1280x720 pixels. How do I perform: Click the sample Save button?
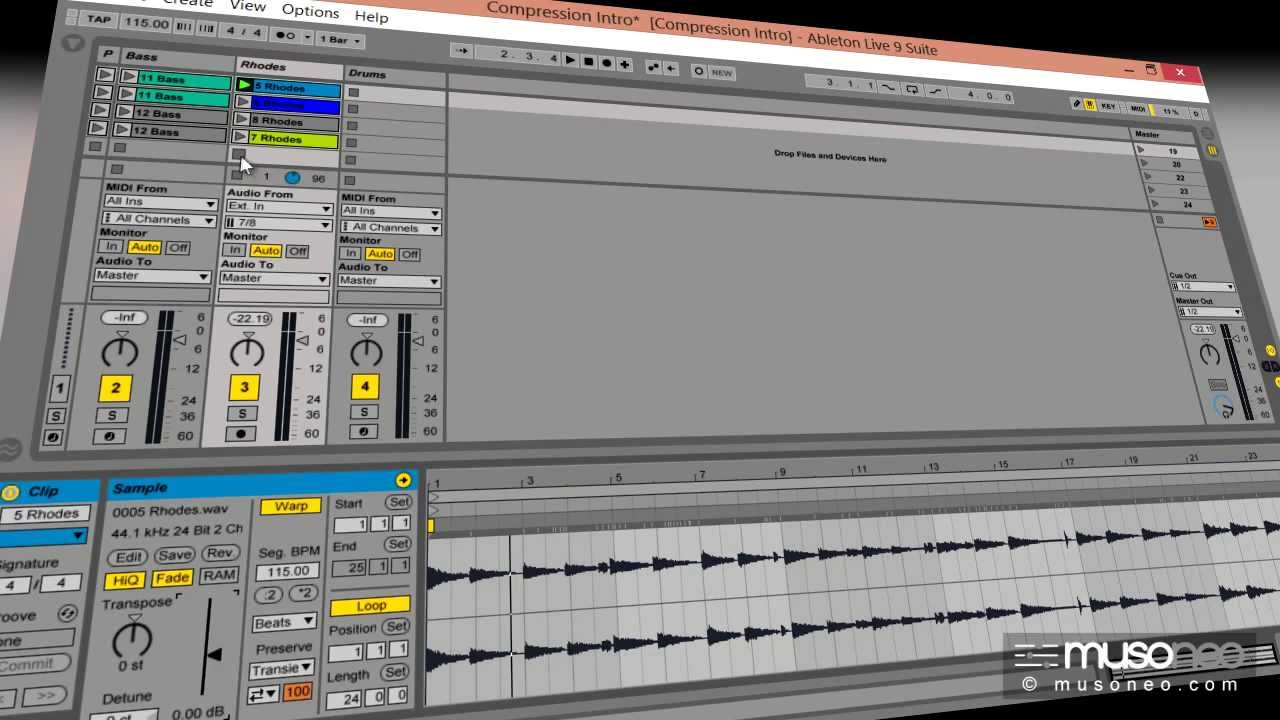tap(174, 555)
